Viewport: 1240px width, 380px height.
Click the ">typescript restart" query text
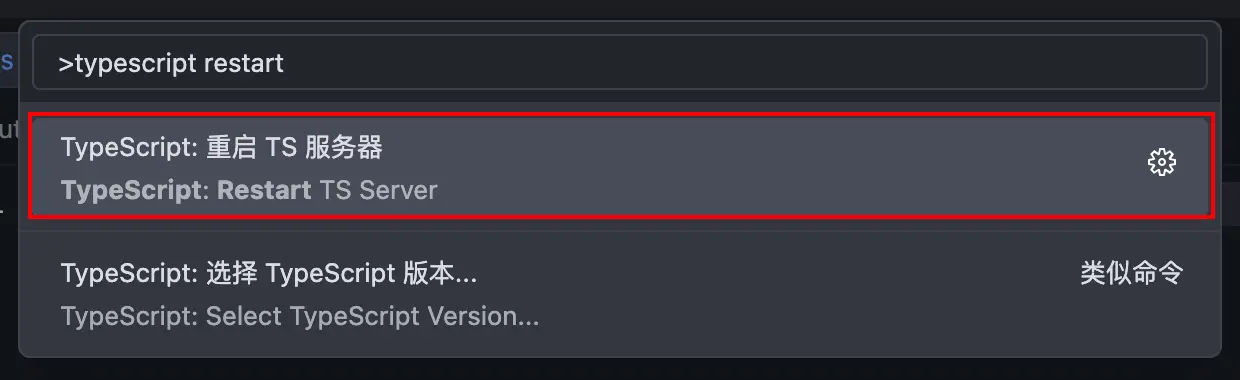click(x=171, y=63)
